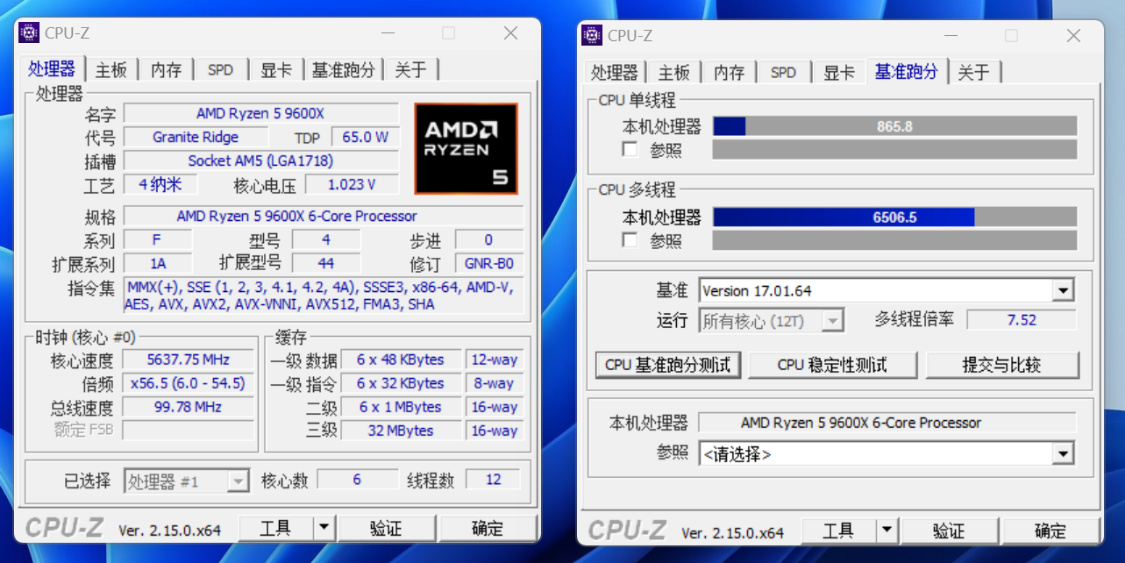The image size is (1125, 563).
Task: Click the AMD Ryzen 5 logo image
Action: click(466, 148)
